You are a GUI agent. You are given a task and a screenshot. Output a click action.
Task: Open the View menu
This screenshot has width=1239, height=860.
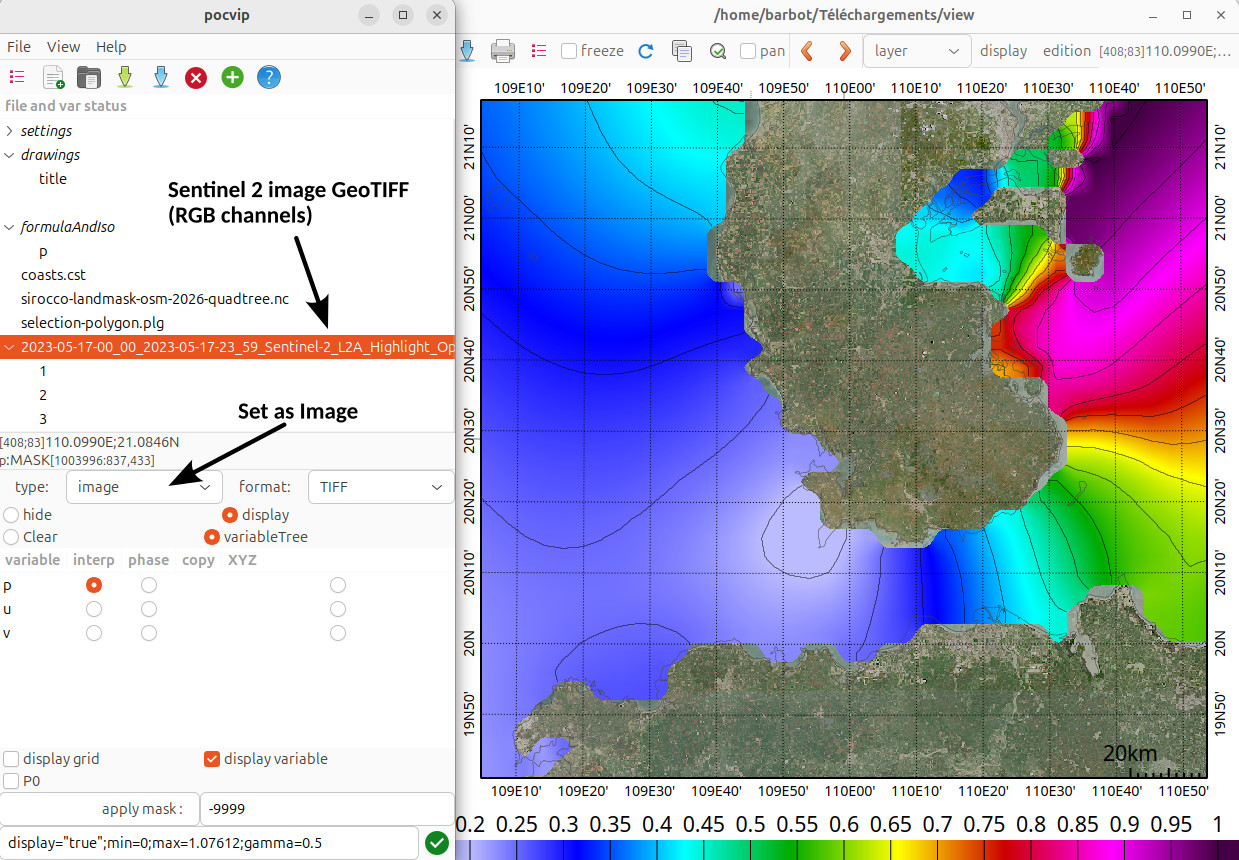(x=64, y=47)
